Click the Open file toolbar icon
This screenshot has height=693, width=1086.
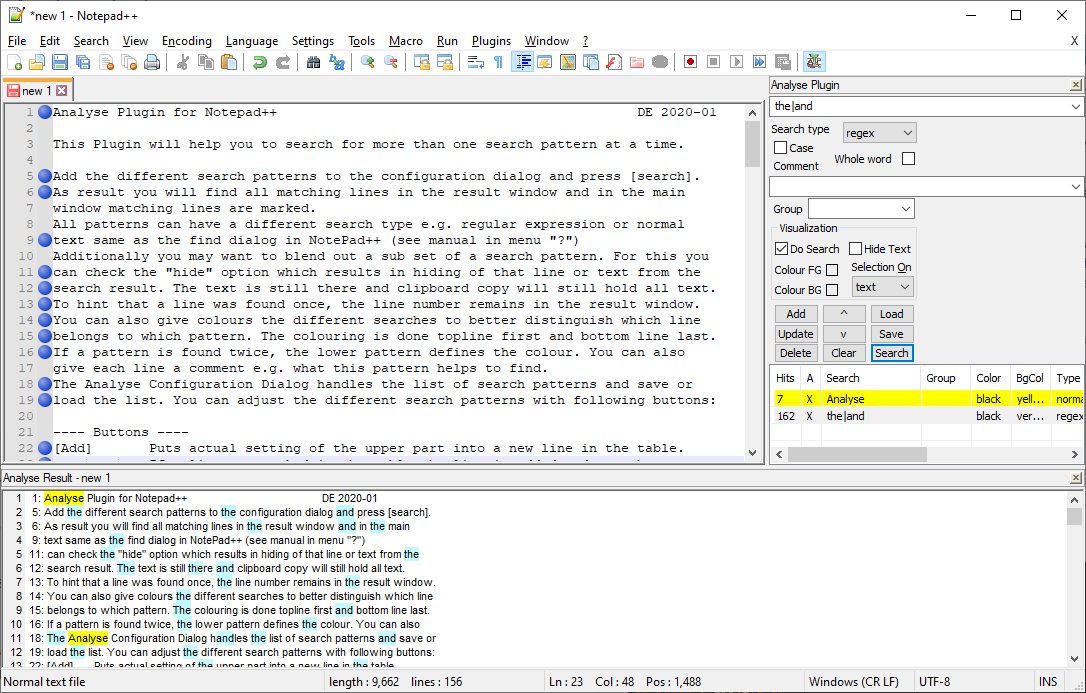click(x=37, y=62)
